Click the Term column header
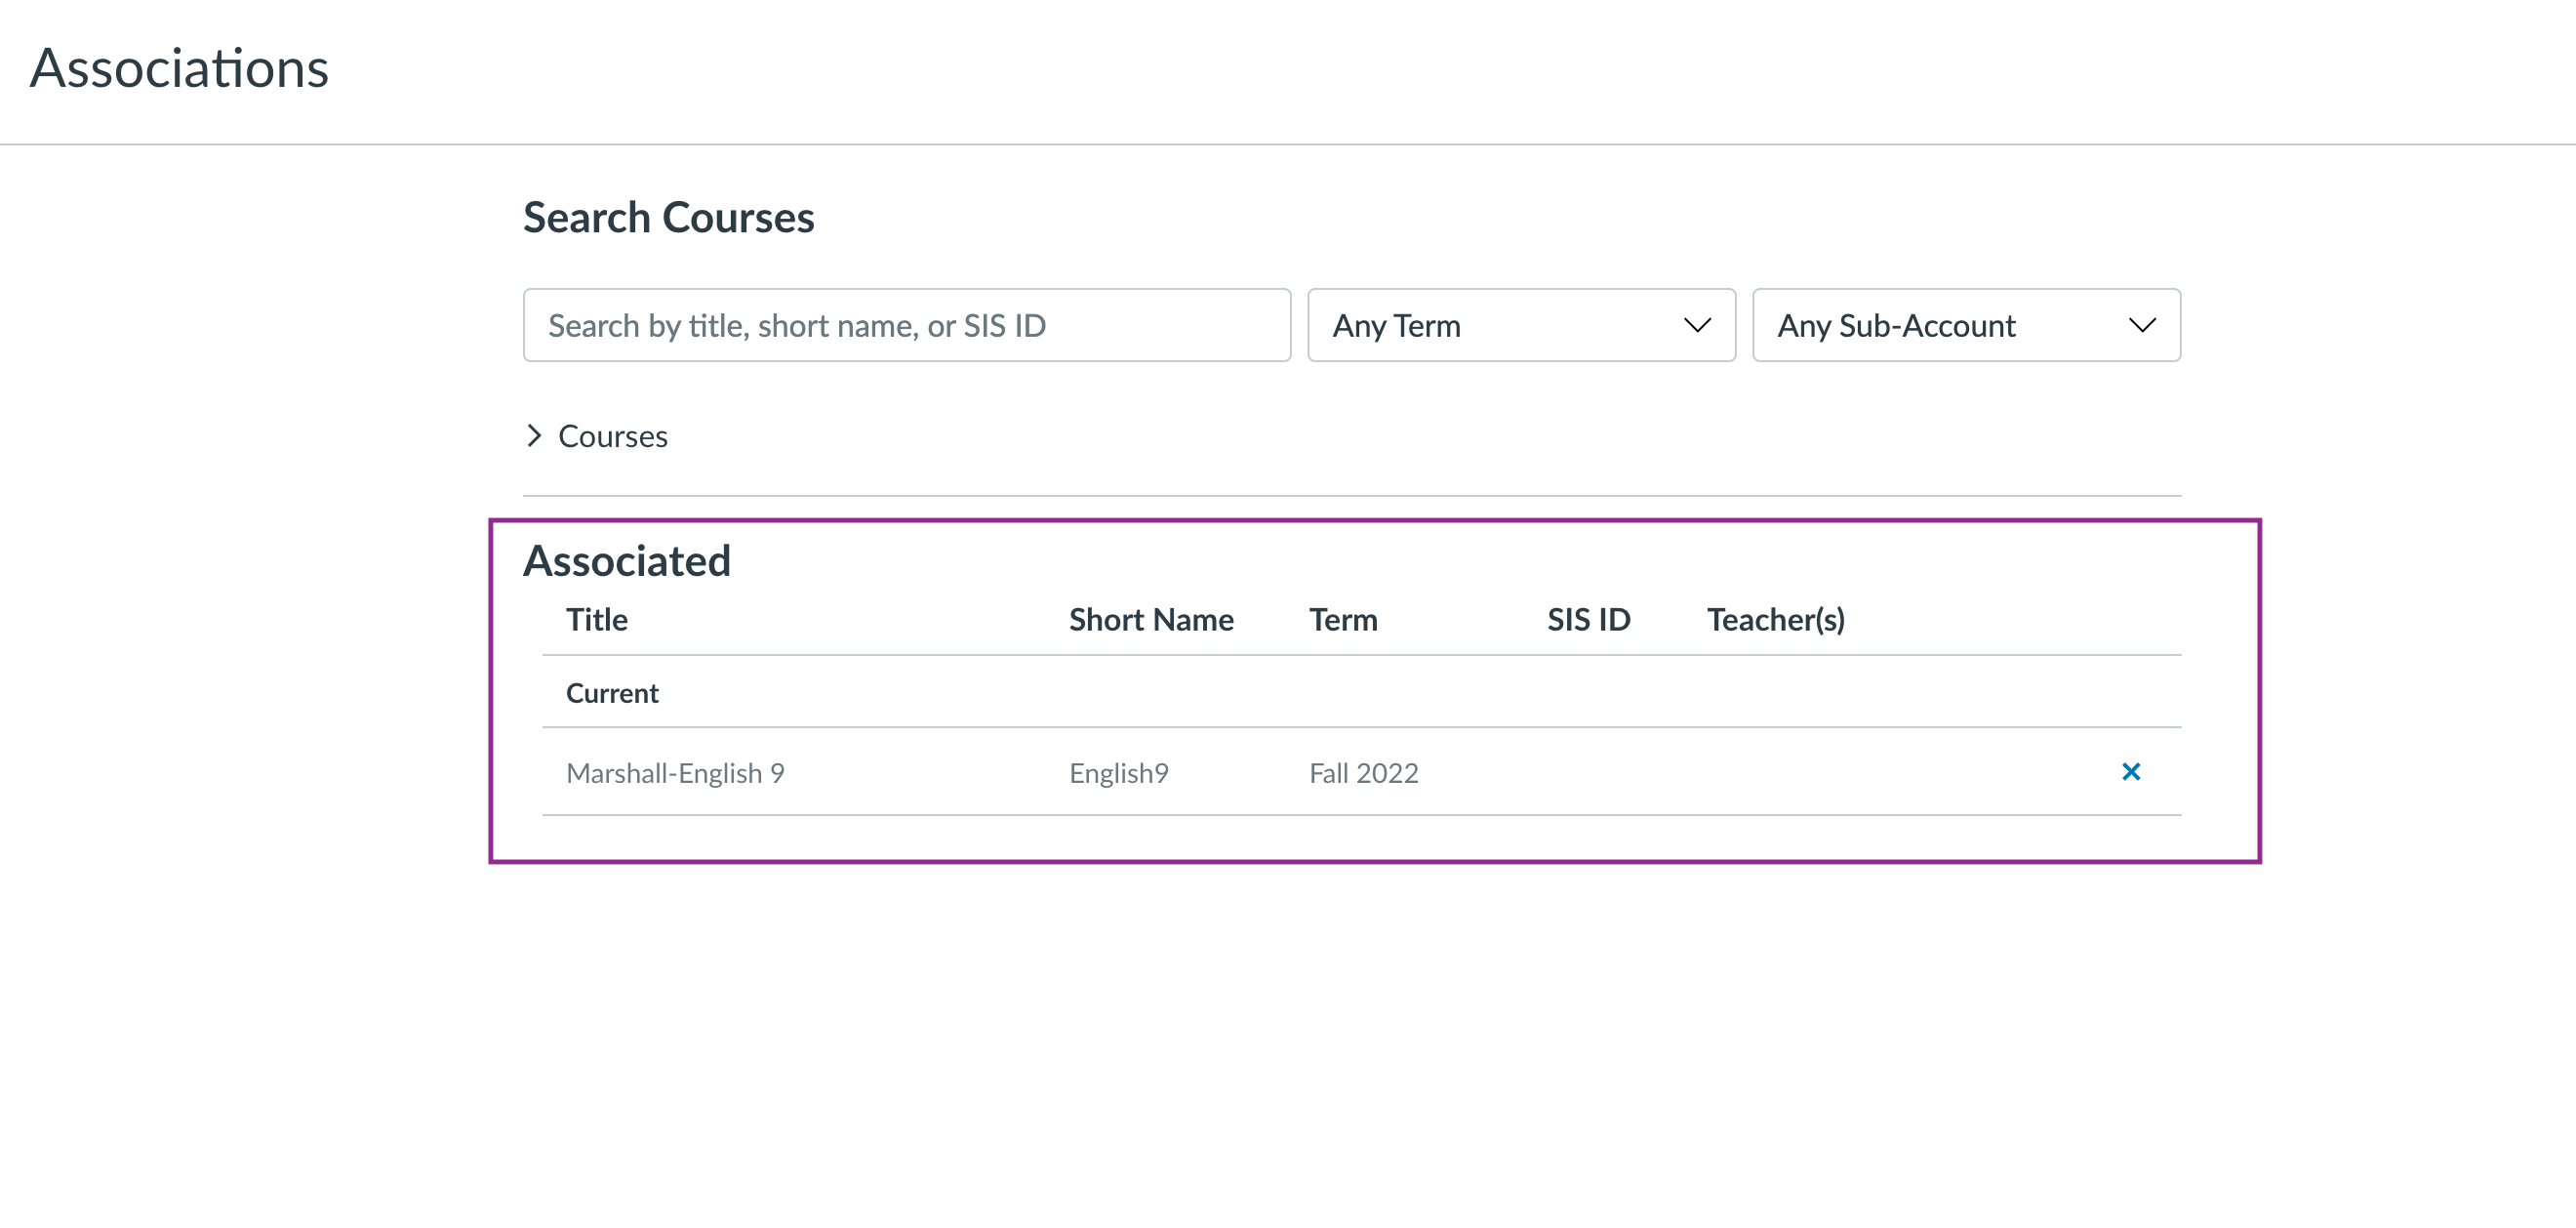The image size is (2576, 1228). click(1343, 620)
